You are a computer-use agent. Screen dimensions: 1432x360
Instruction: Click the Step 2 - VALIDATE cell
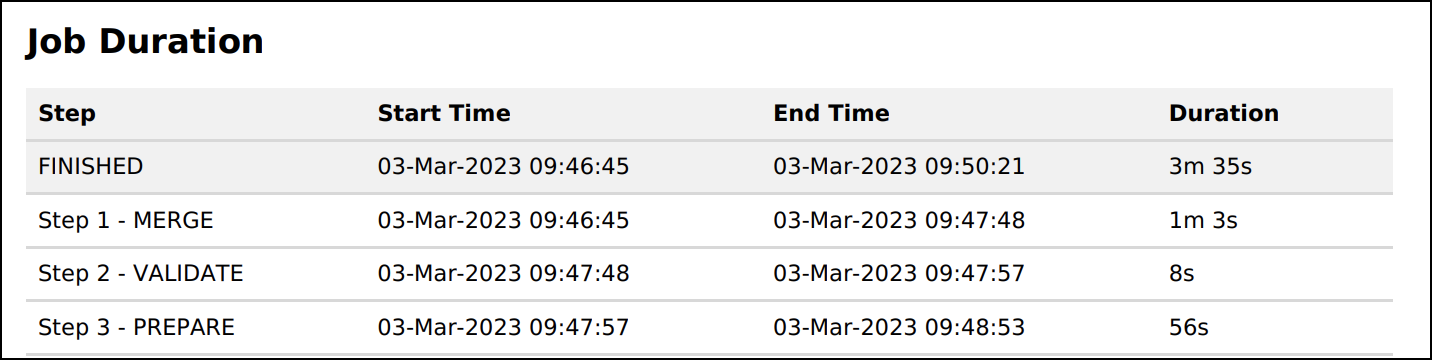[x=141, y=274]
